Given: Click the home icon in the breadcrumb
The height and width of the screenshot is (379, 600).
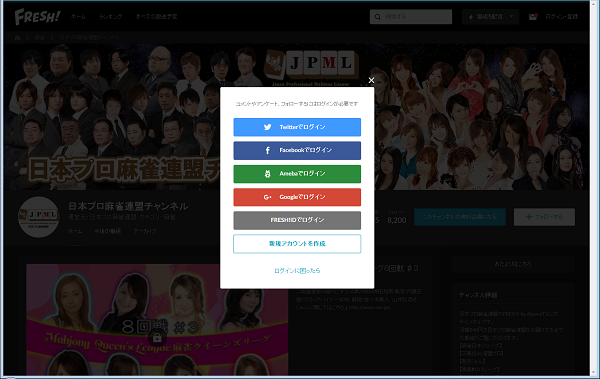Looking at the screenshot, I should (17, 38).
